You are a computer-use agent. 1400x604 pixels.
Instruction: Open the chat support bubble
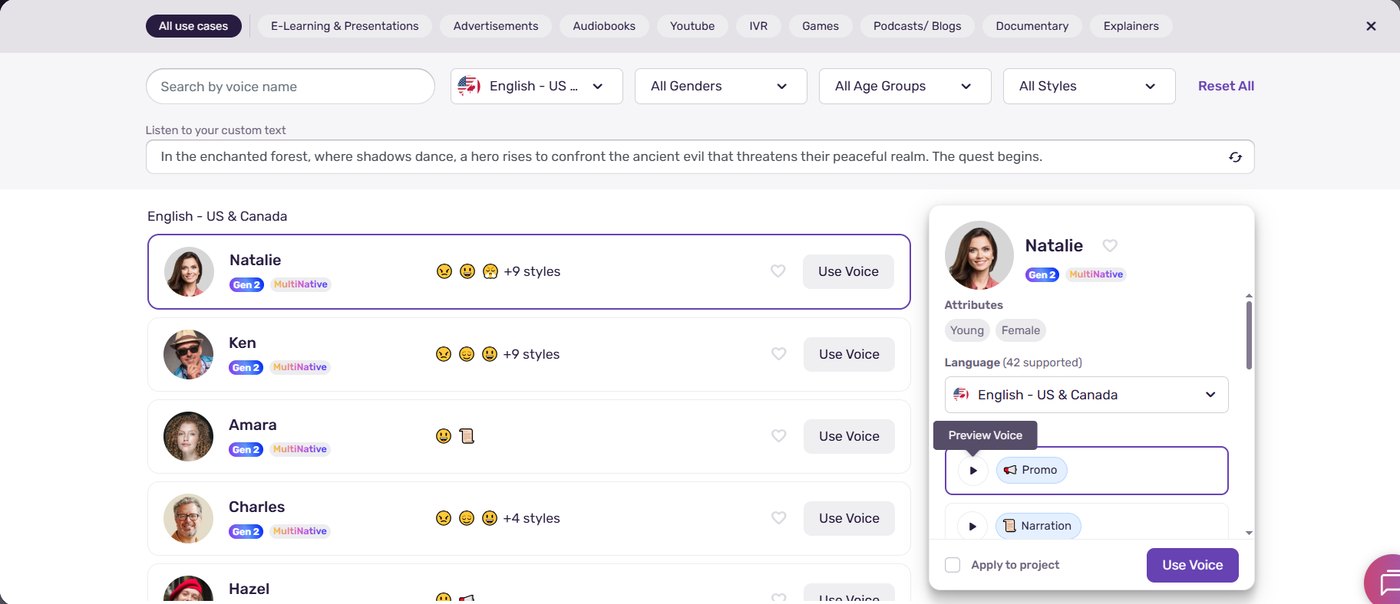(1386, 582)
